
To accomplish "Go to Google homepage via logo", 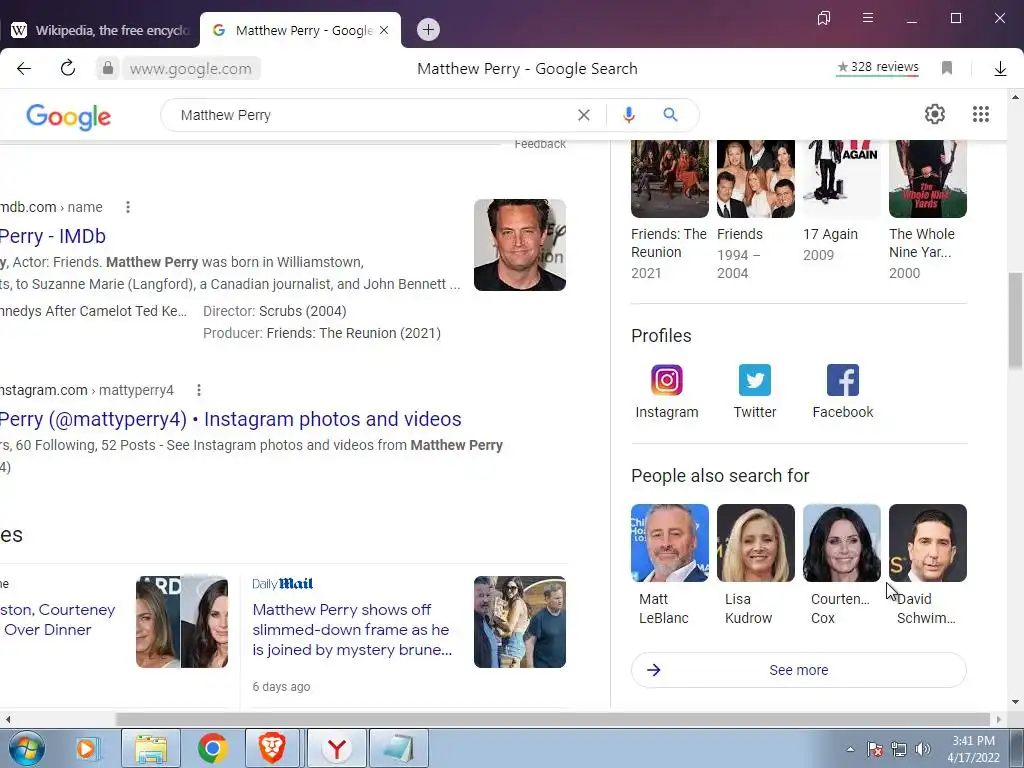I will tap(69, 116).
